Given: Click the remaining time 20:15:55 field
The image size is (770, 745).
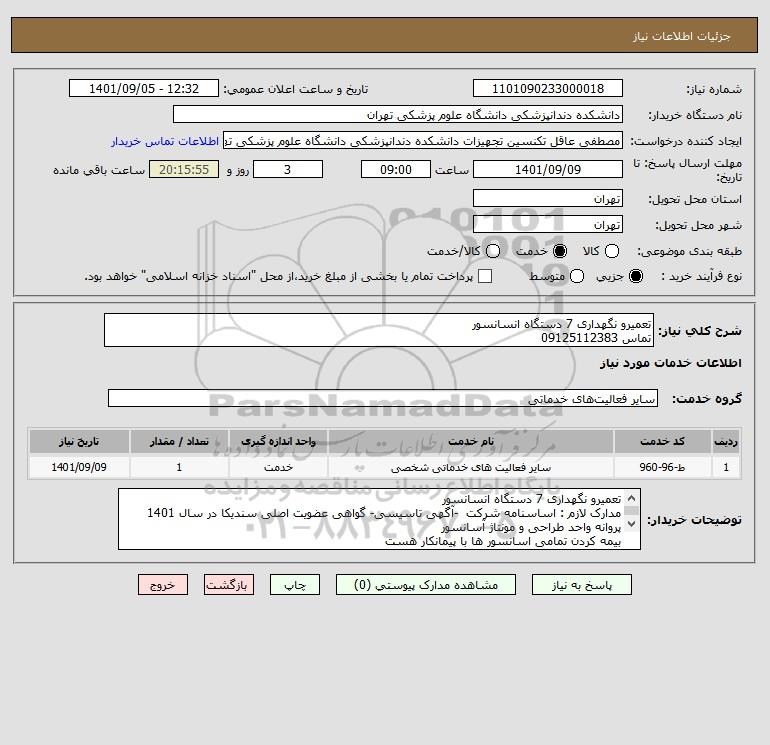Looking at the screenshot, I should [x=184, y=169].
